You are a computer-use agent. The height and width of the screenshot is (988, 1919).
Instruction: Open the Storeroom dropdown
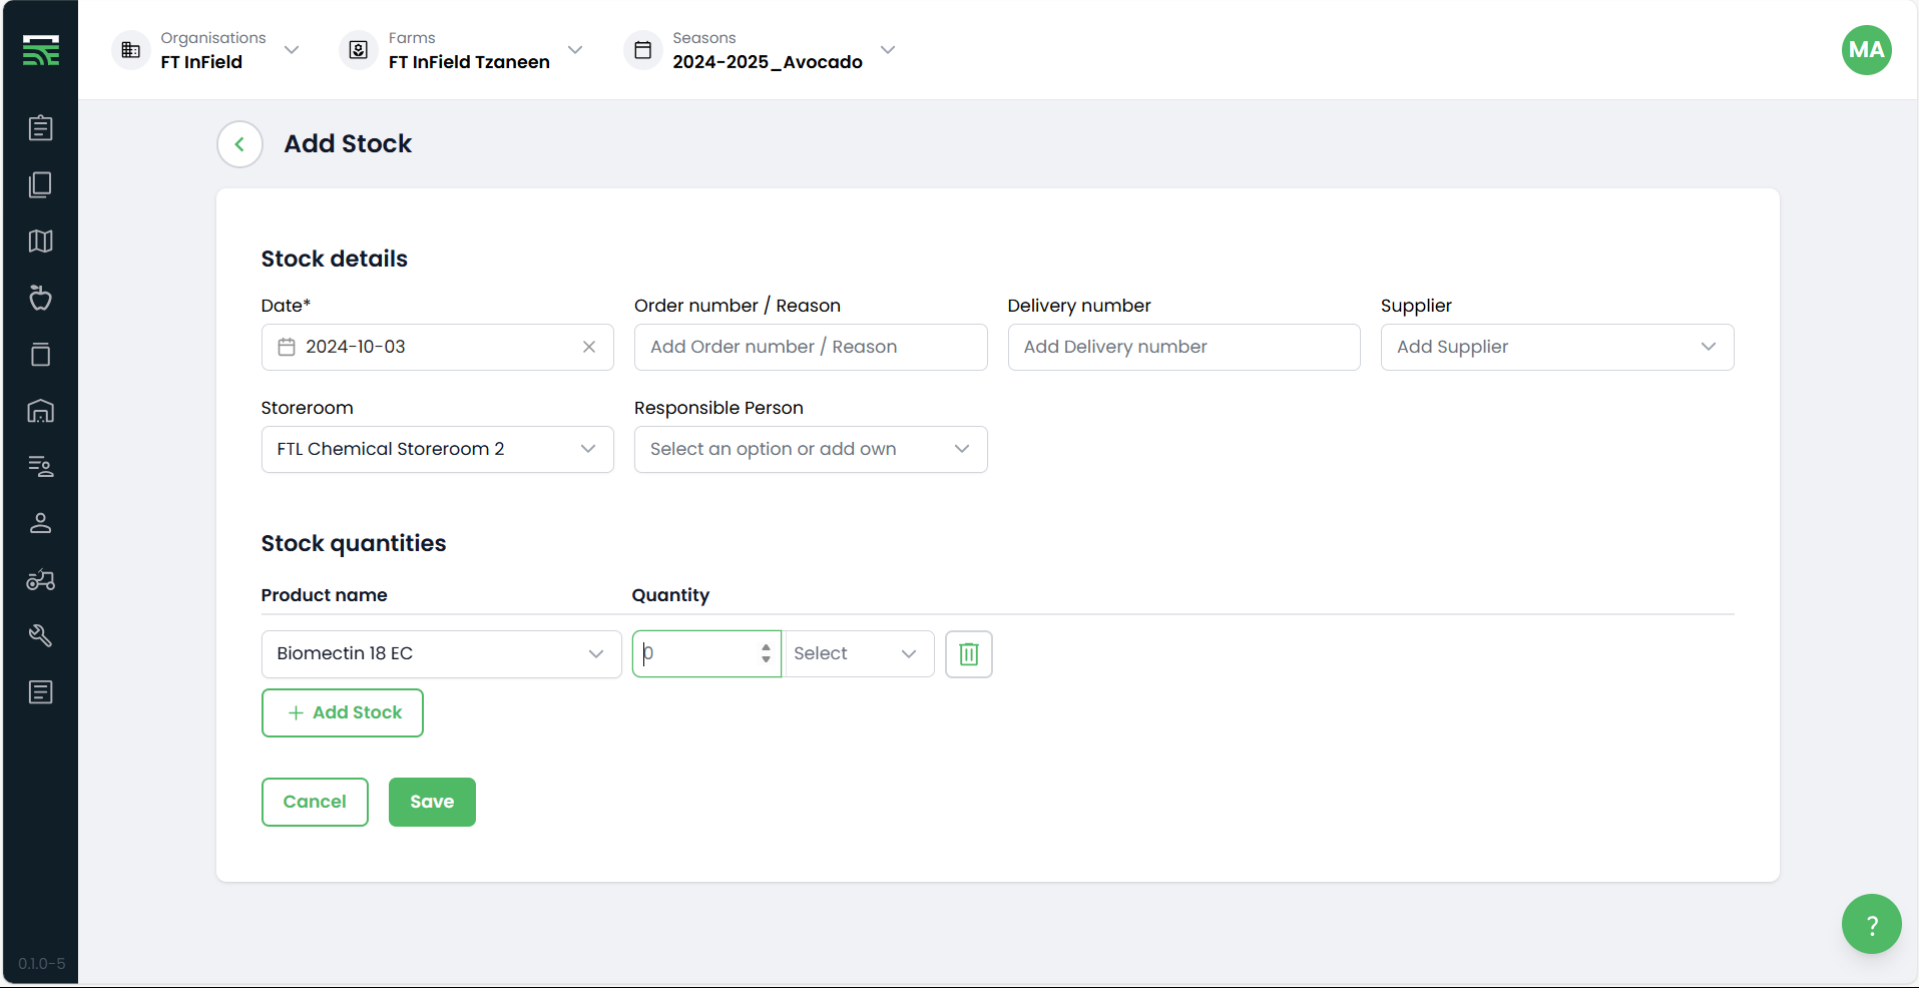tap(437, 449)
